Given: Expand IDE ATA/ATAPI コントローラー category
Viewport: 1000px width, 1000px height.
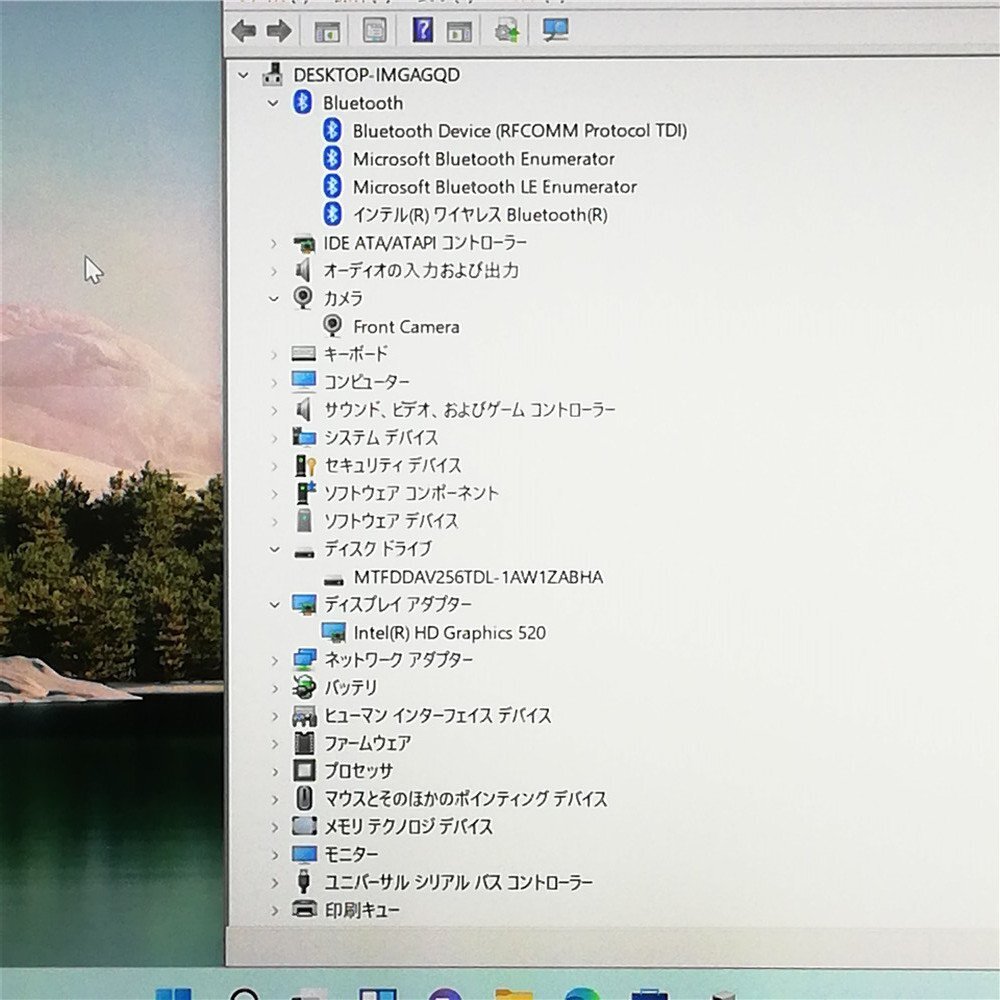Looking at the screenshot, I should (x=274, y=243).
